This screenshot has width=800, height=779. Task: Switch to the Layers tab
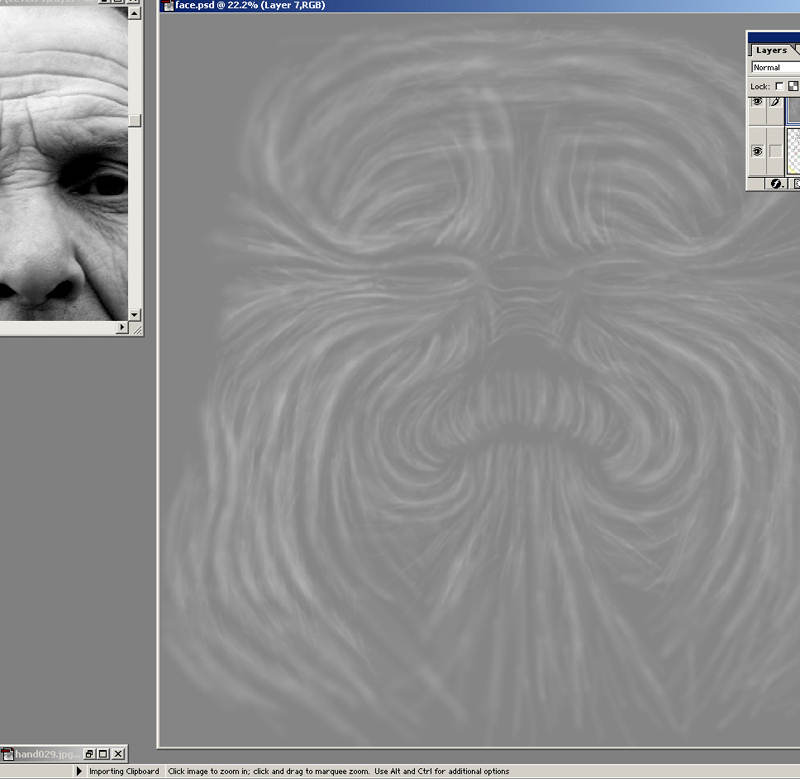coord(771,50)
